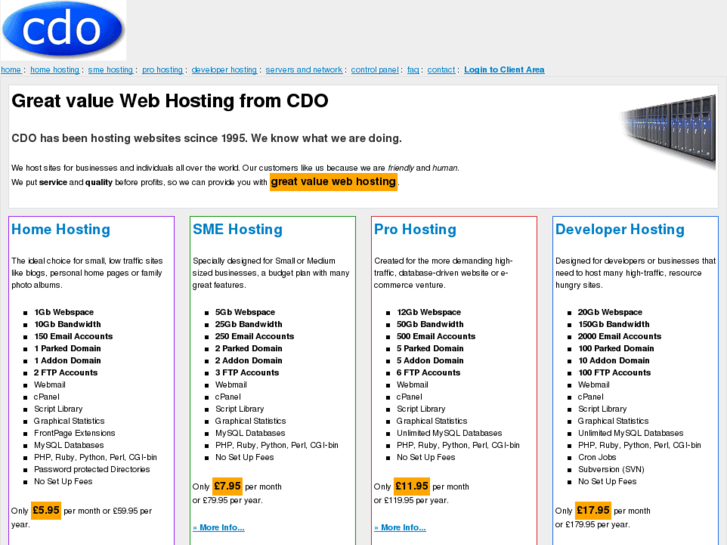
Task: Open sme hosting navigation link
Action: [110, 70]
